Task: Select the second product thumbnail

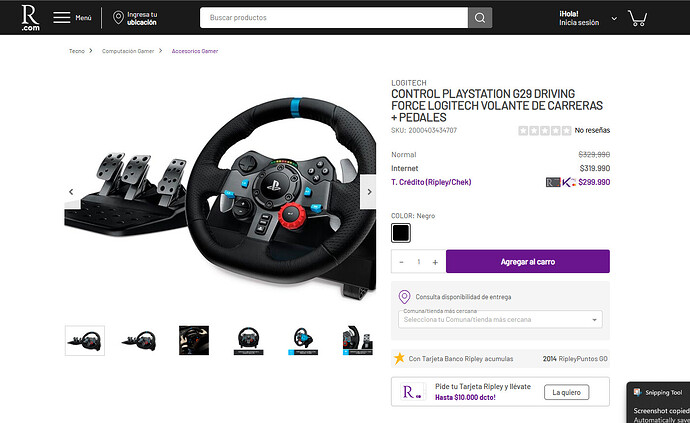Action: (x=139, y=341)
